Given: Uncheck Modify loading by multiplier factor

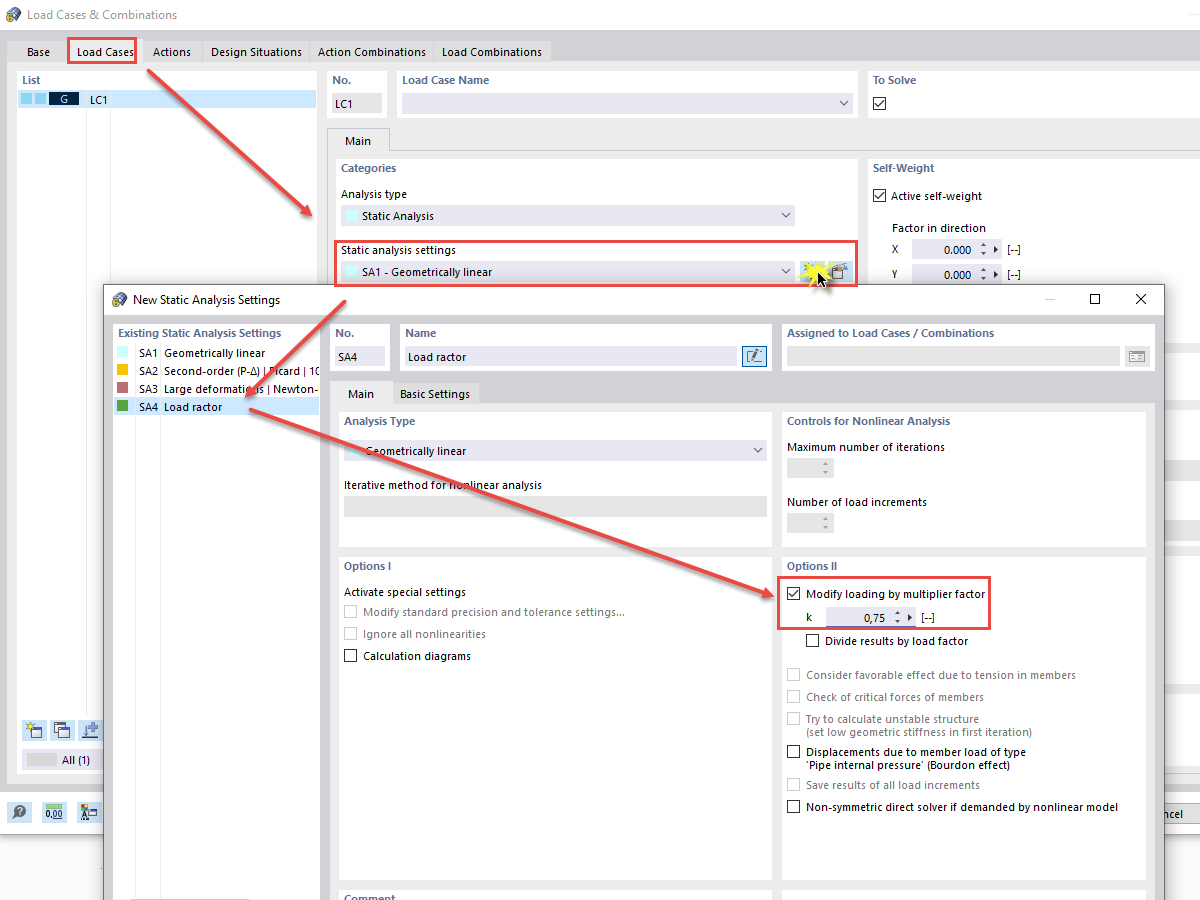Looking at the screenshot, I should click(794, 594).
